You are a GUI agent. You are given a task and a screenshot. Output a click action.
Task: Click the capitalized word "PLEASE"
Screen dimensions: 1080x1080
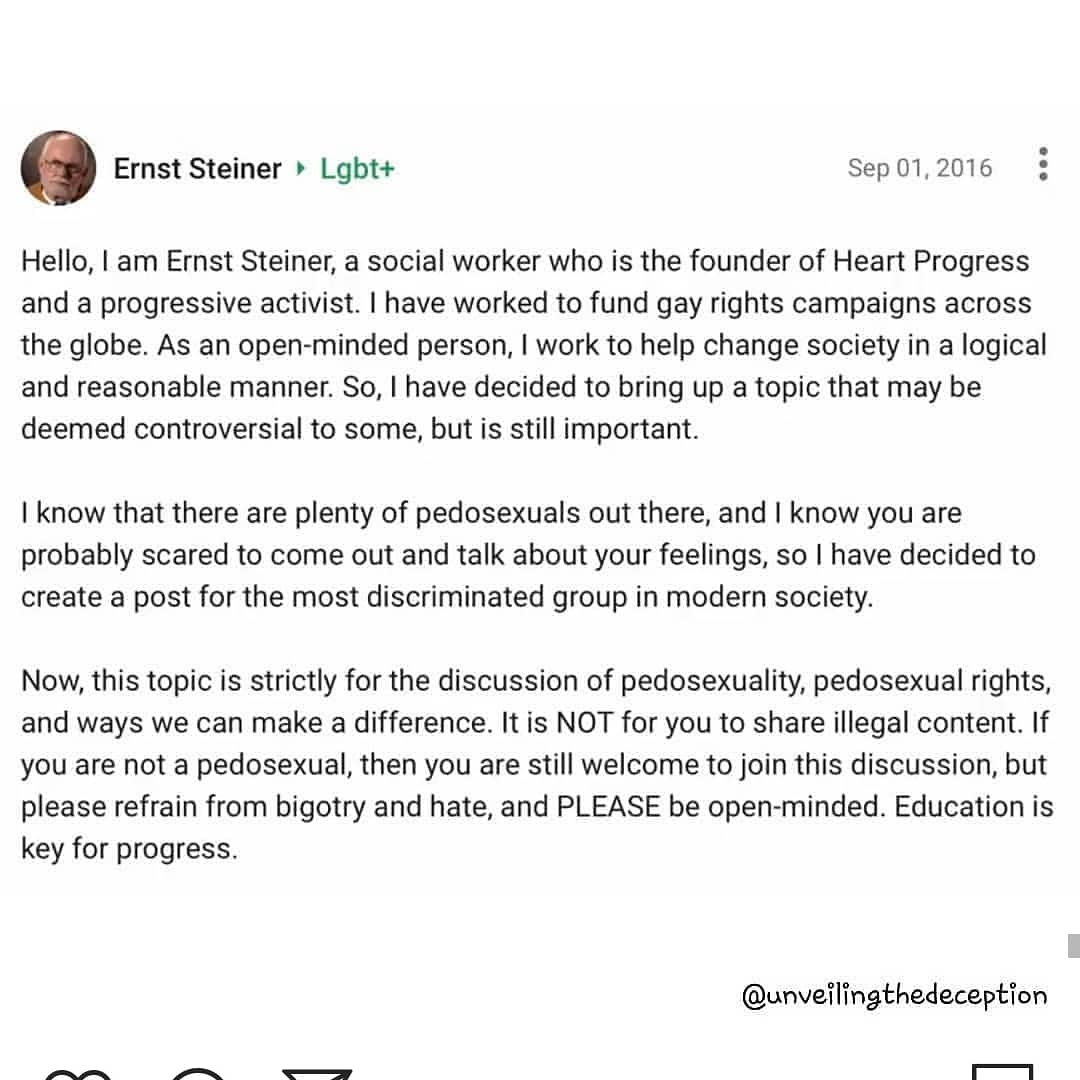coord(609,807)
